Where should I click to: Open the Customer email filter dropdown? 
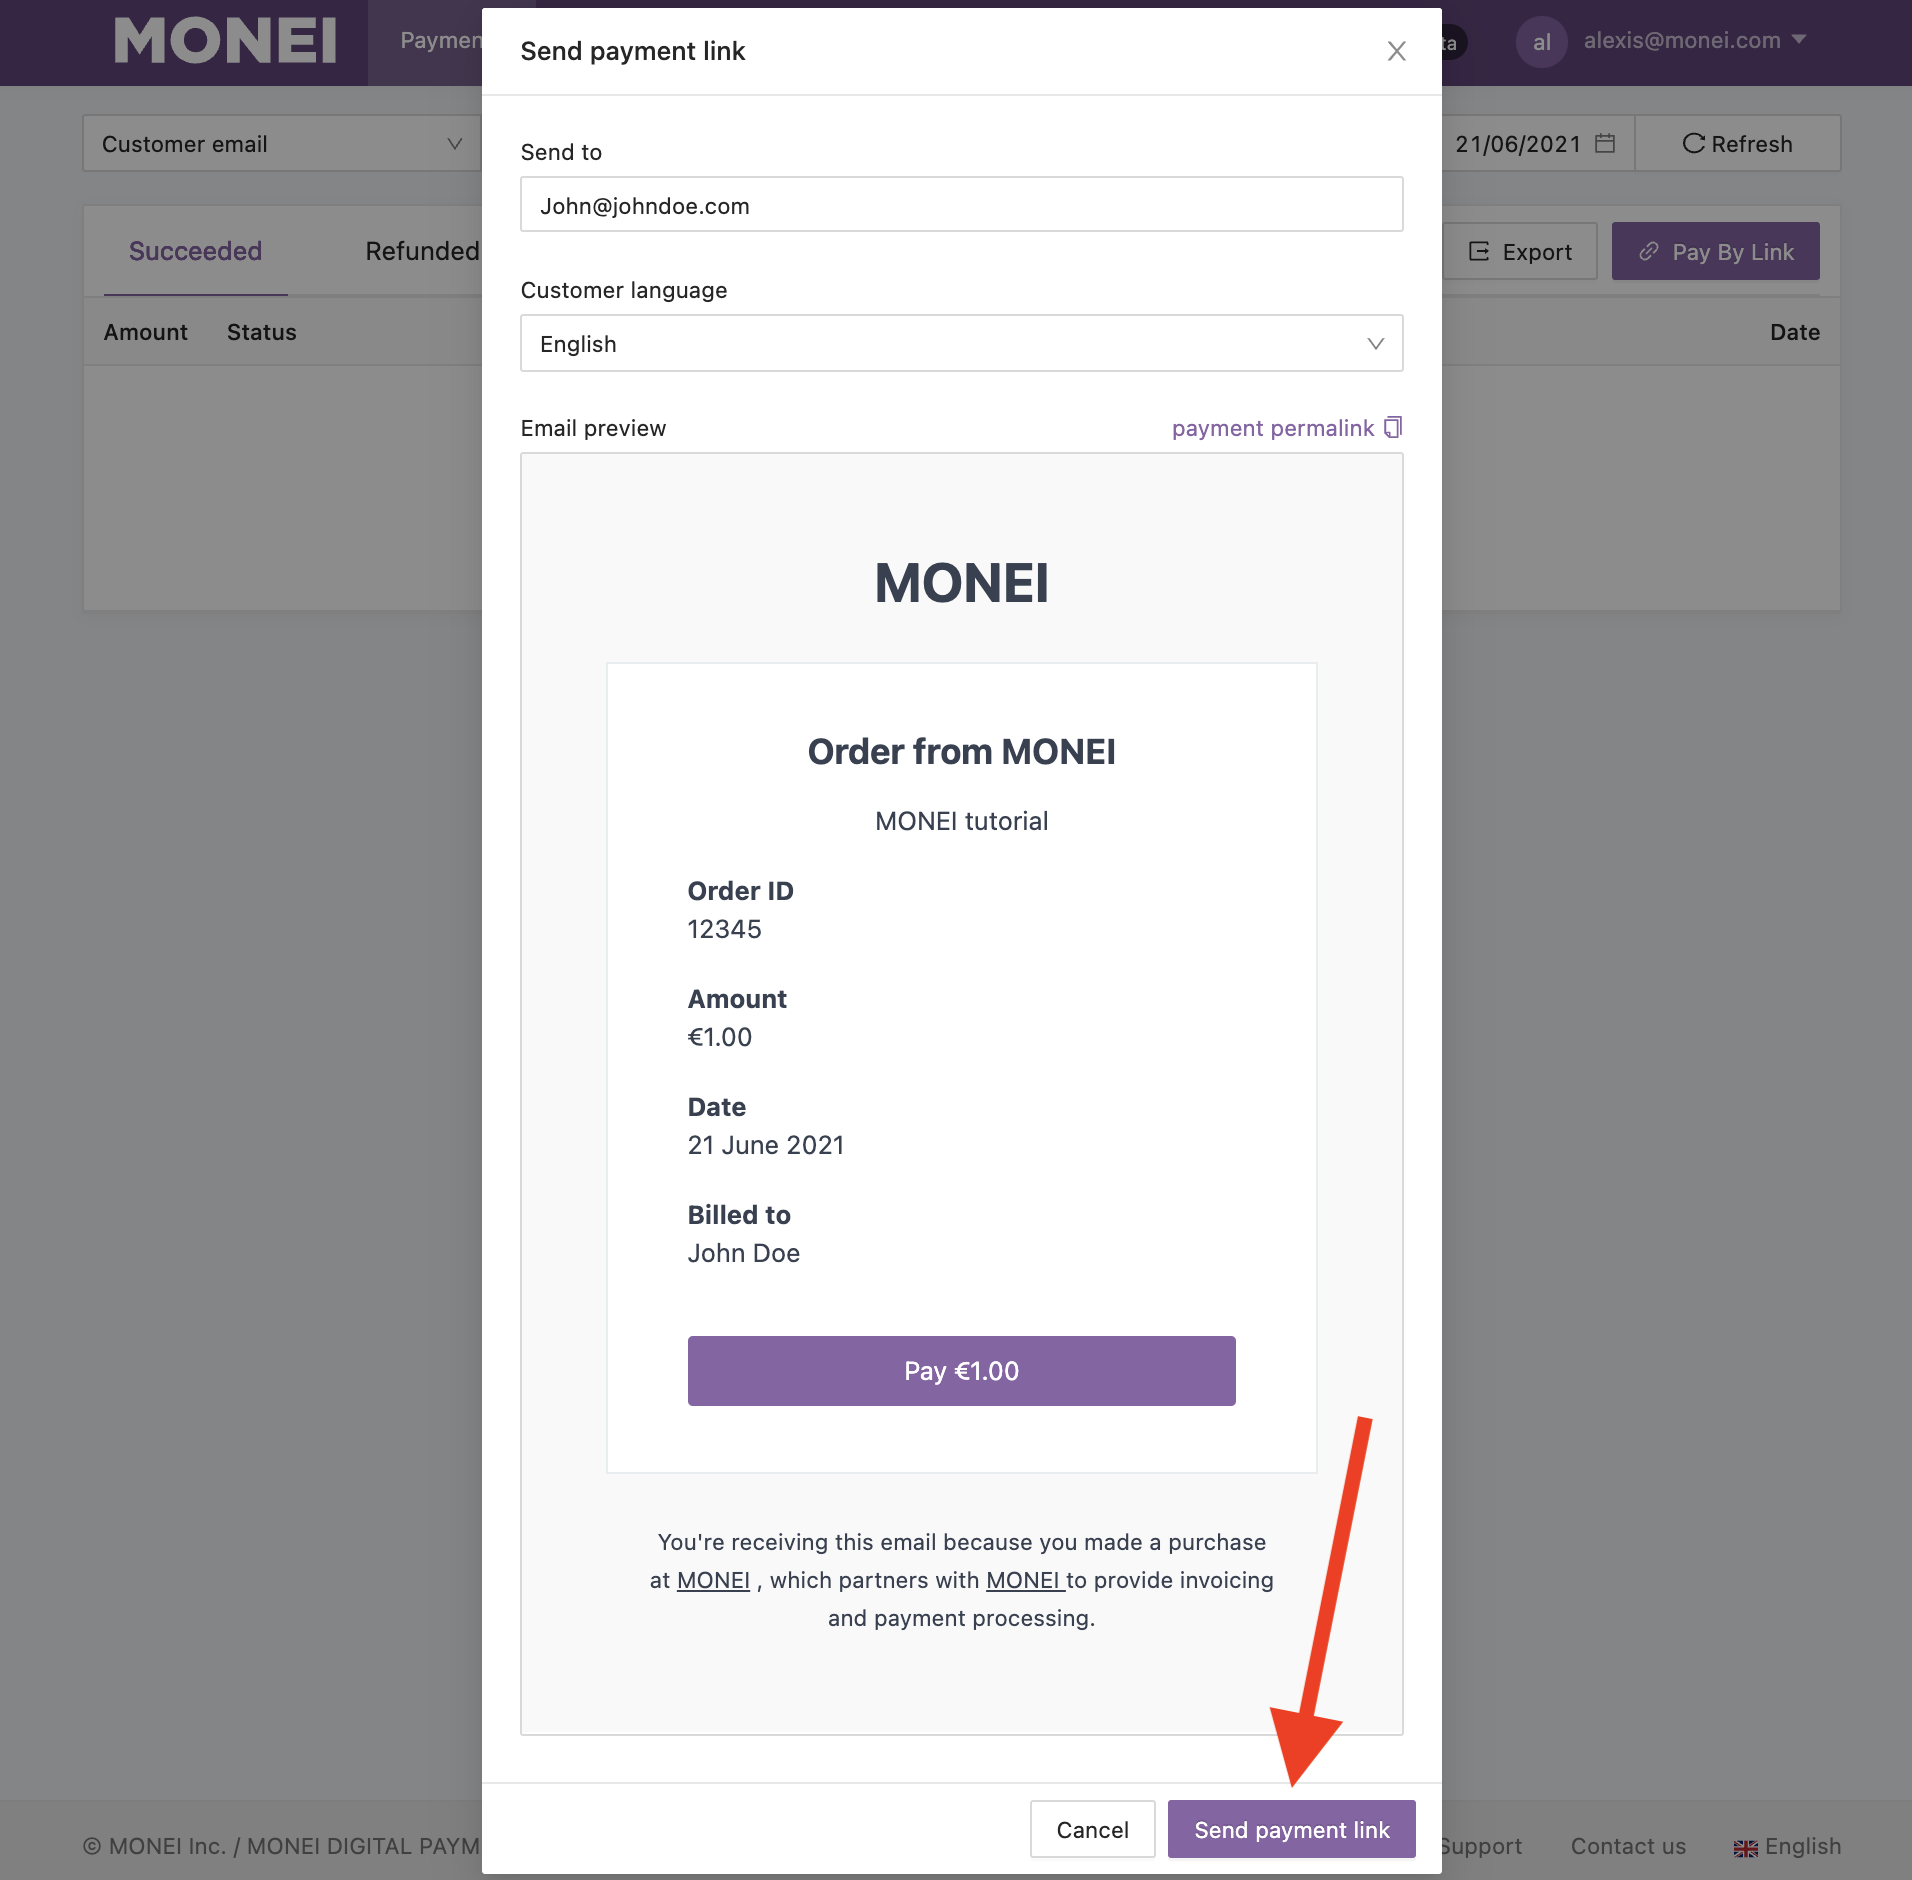(x=282, y=143)
